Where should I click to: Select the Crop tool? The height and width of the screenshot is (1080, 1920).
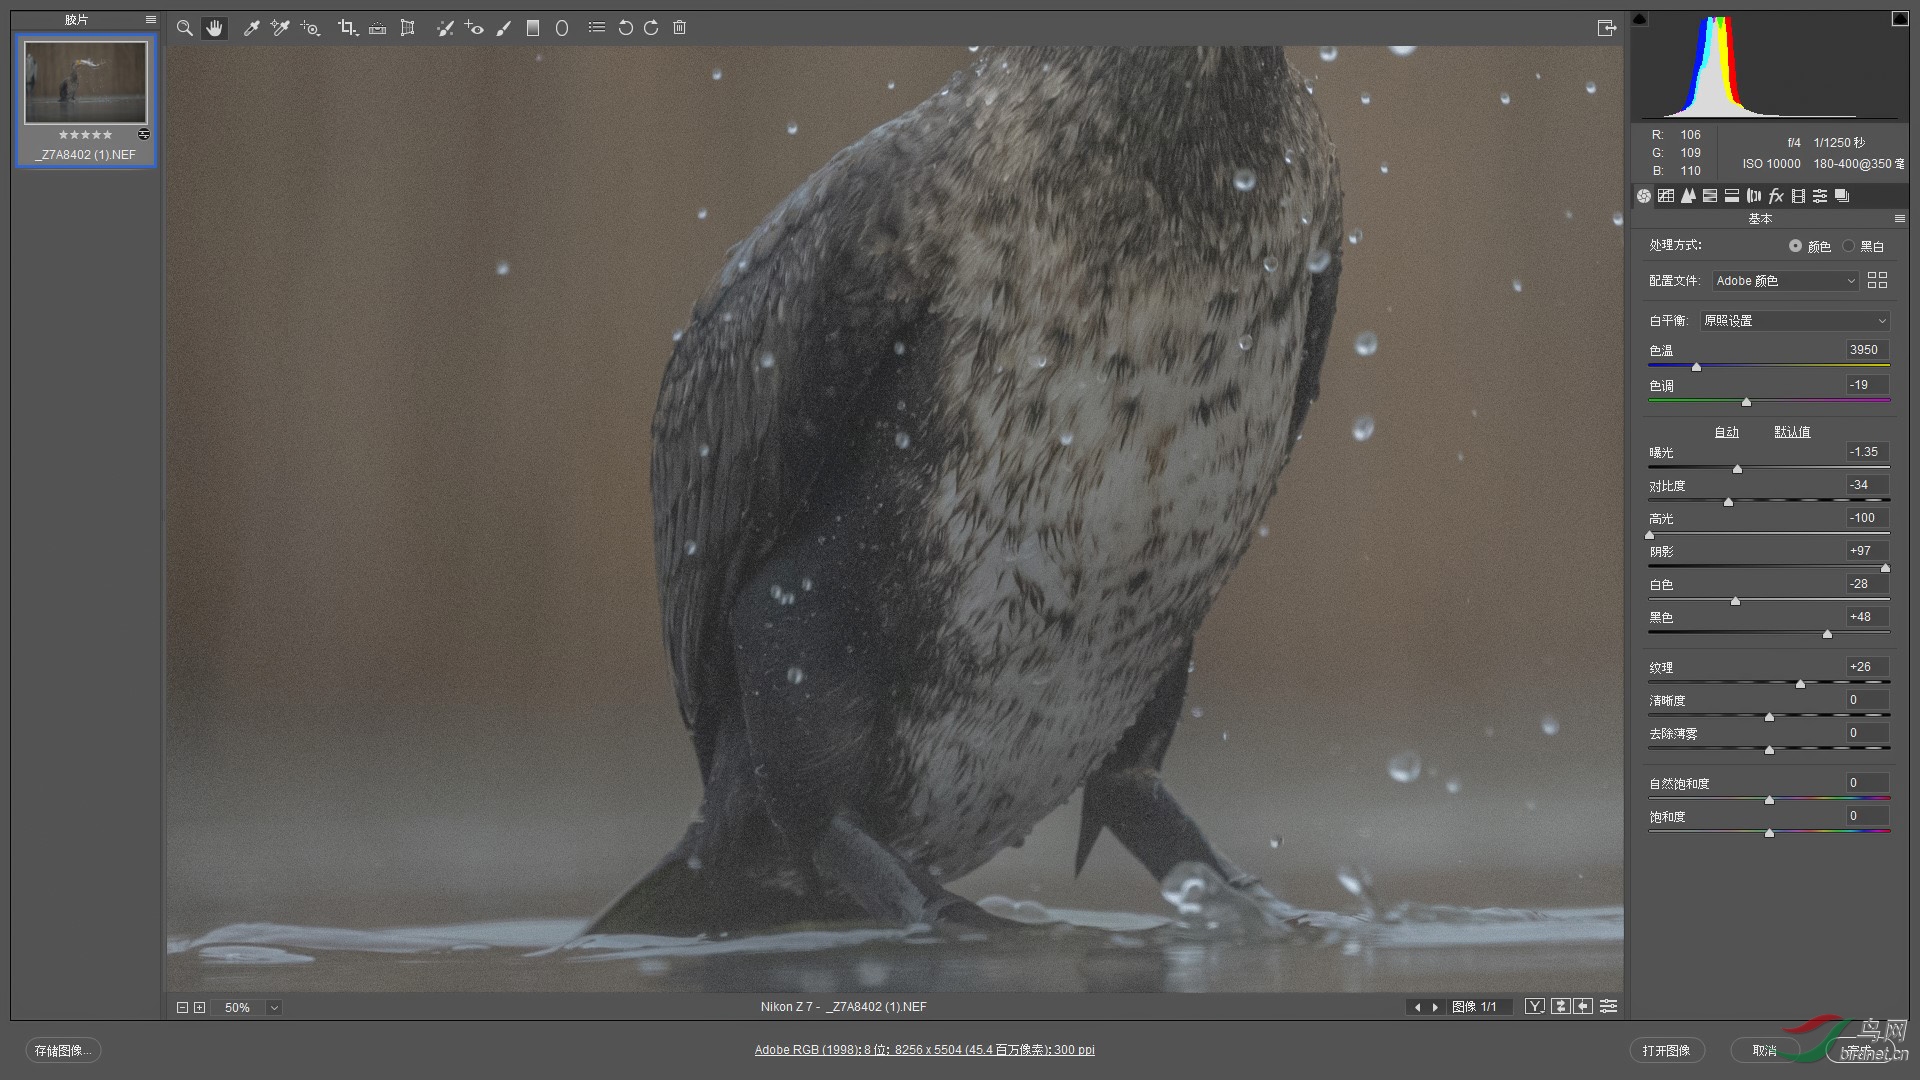coord(347,28)
